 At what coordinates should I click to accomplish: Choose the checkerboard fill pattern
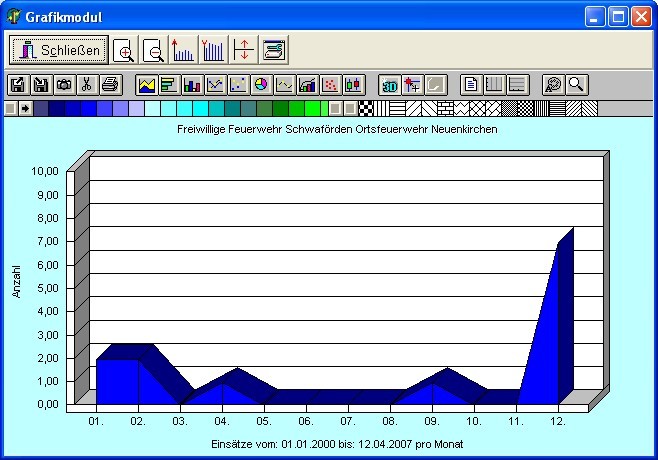(x=366, y=108)
